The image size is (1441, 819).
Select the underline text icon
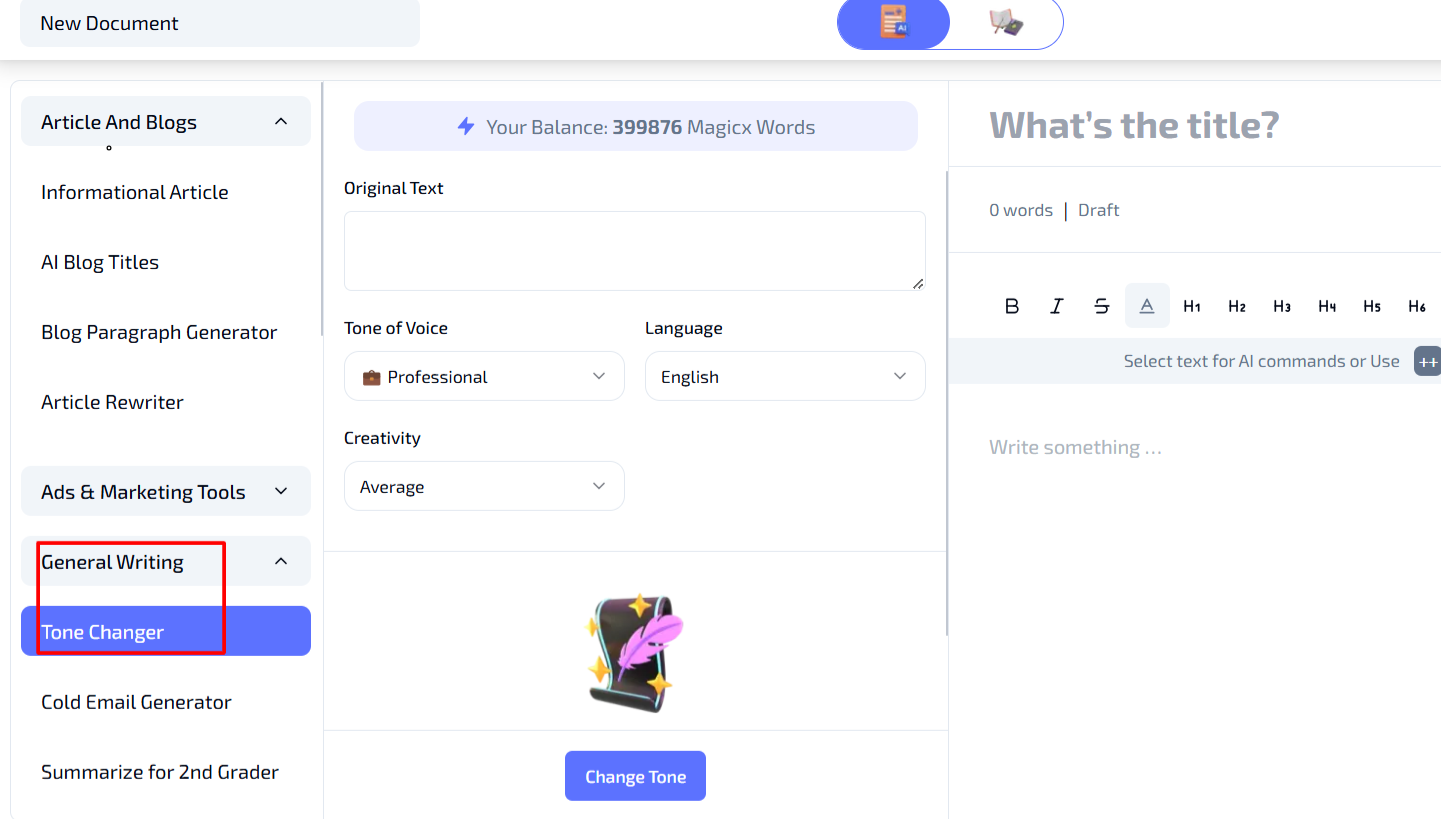[1147, 306]
